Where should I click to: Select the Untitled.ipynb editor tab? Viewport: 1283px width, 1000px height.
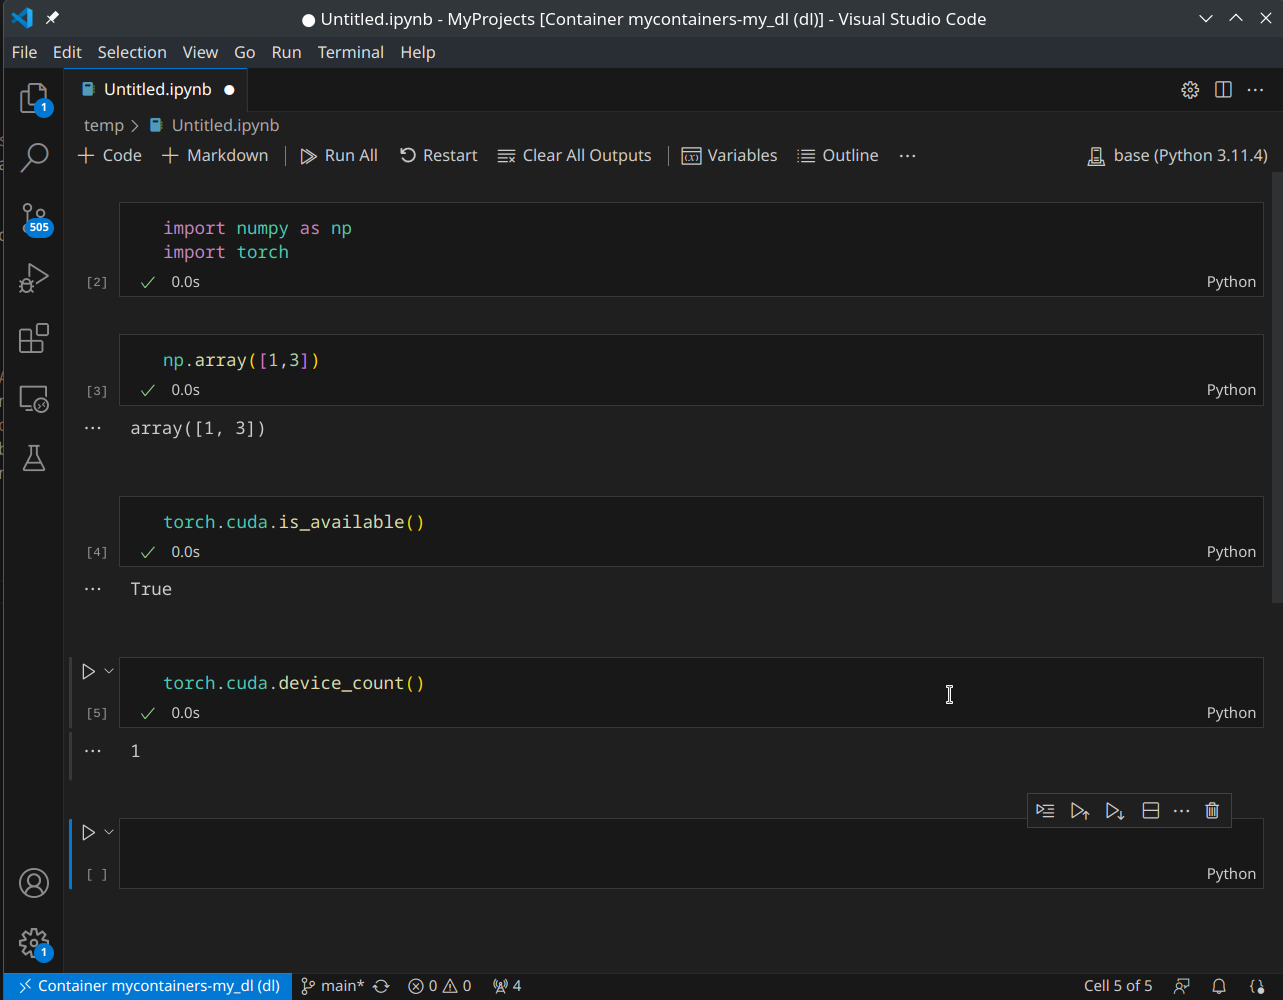click(157, 90)
